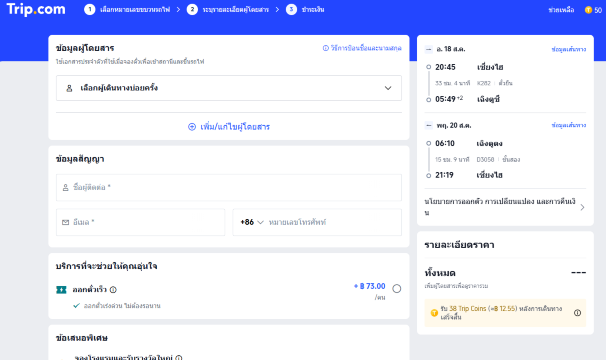This screenshot has width=606, height=360.
Task: Click the ฿ 73.00 price text
Action: (369, 286)
